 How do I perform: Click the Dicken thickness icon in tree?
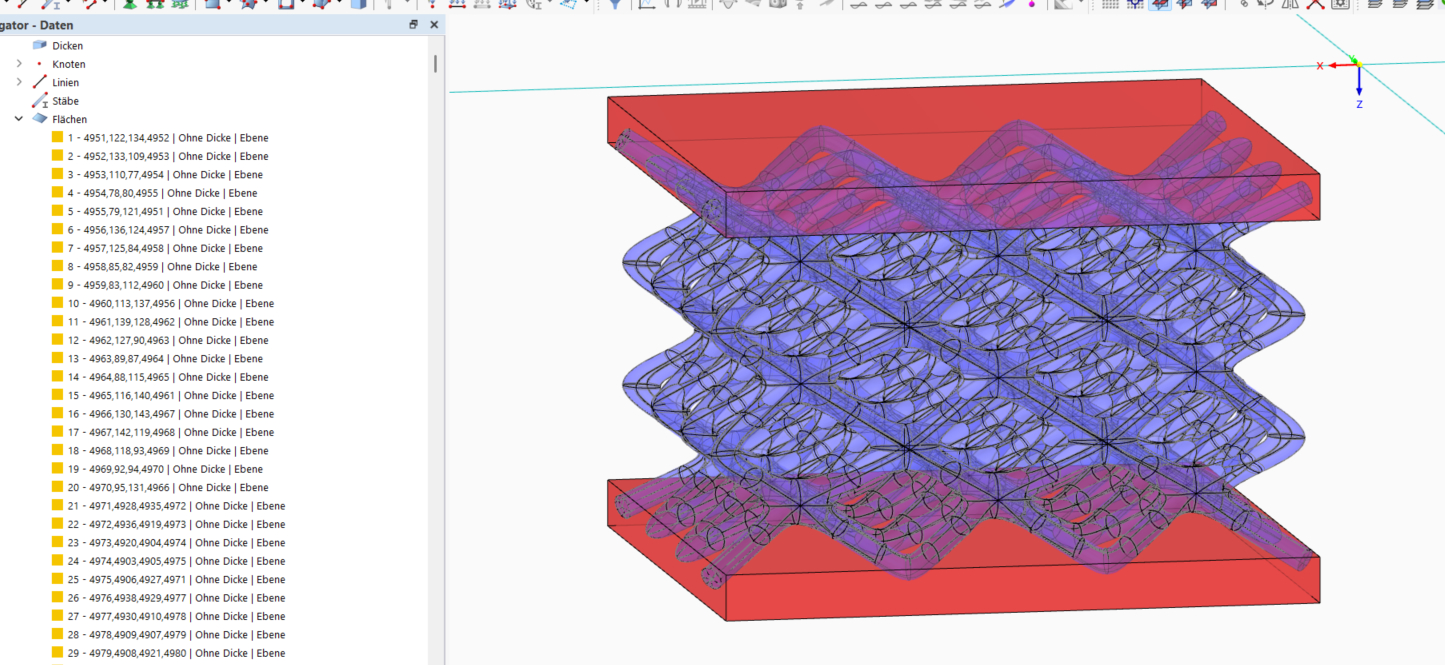[40, 45]
